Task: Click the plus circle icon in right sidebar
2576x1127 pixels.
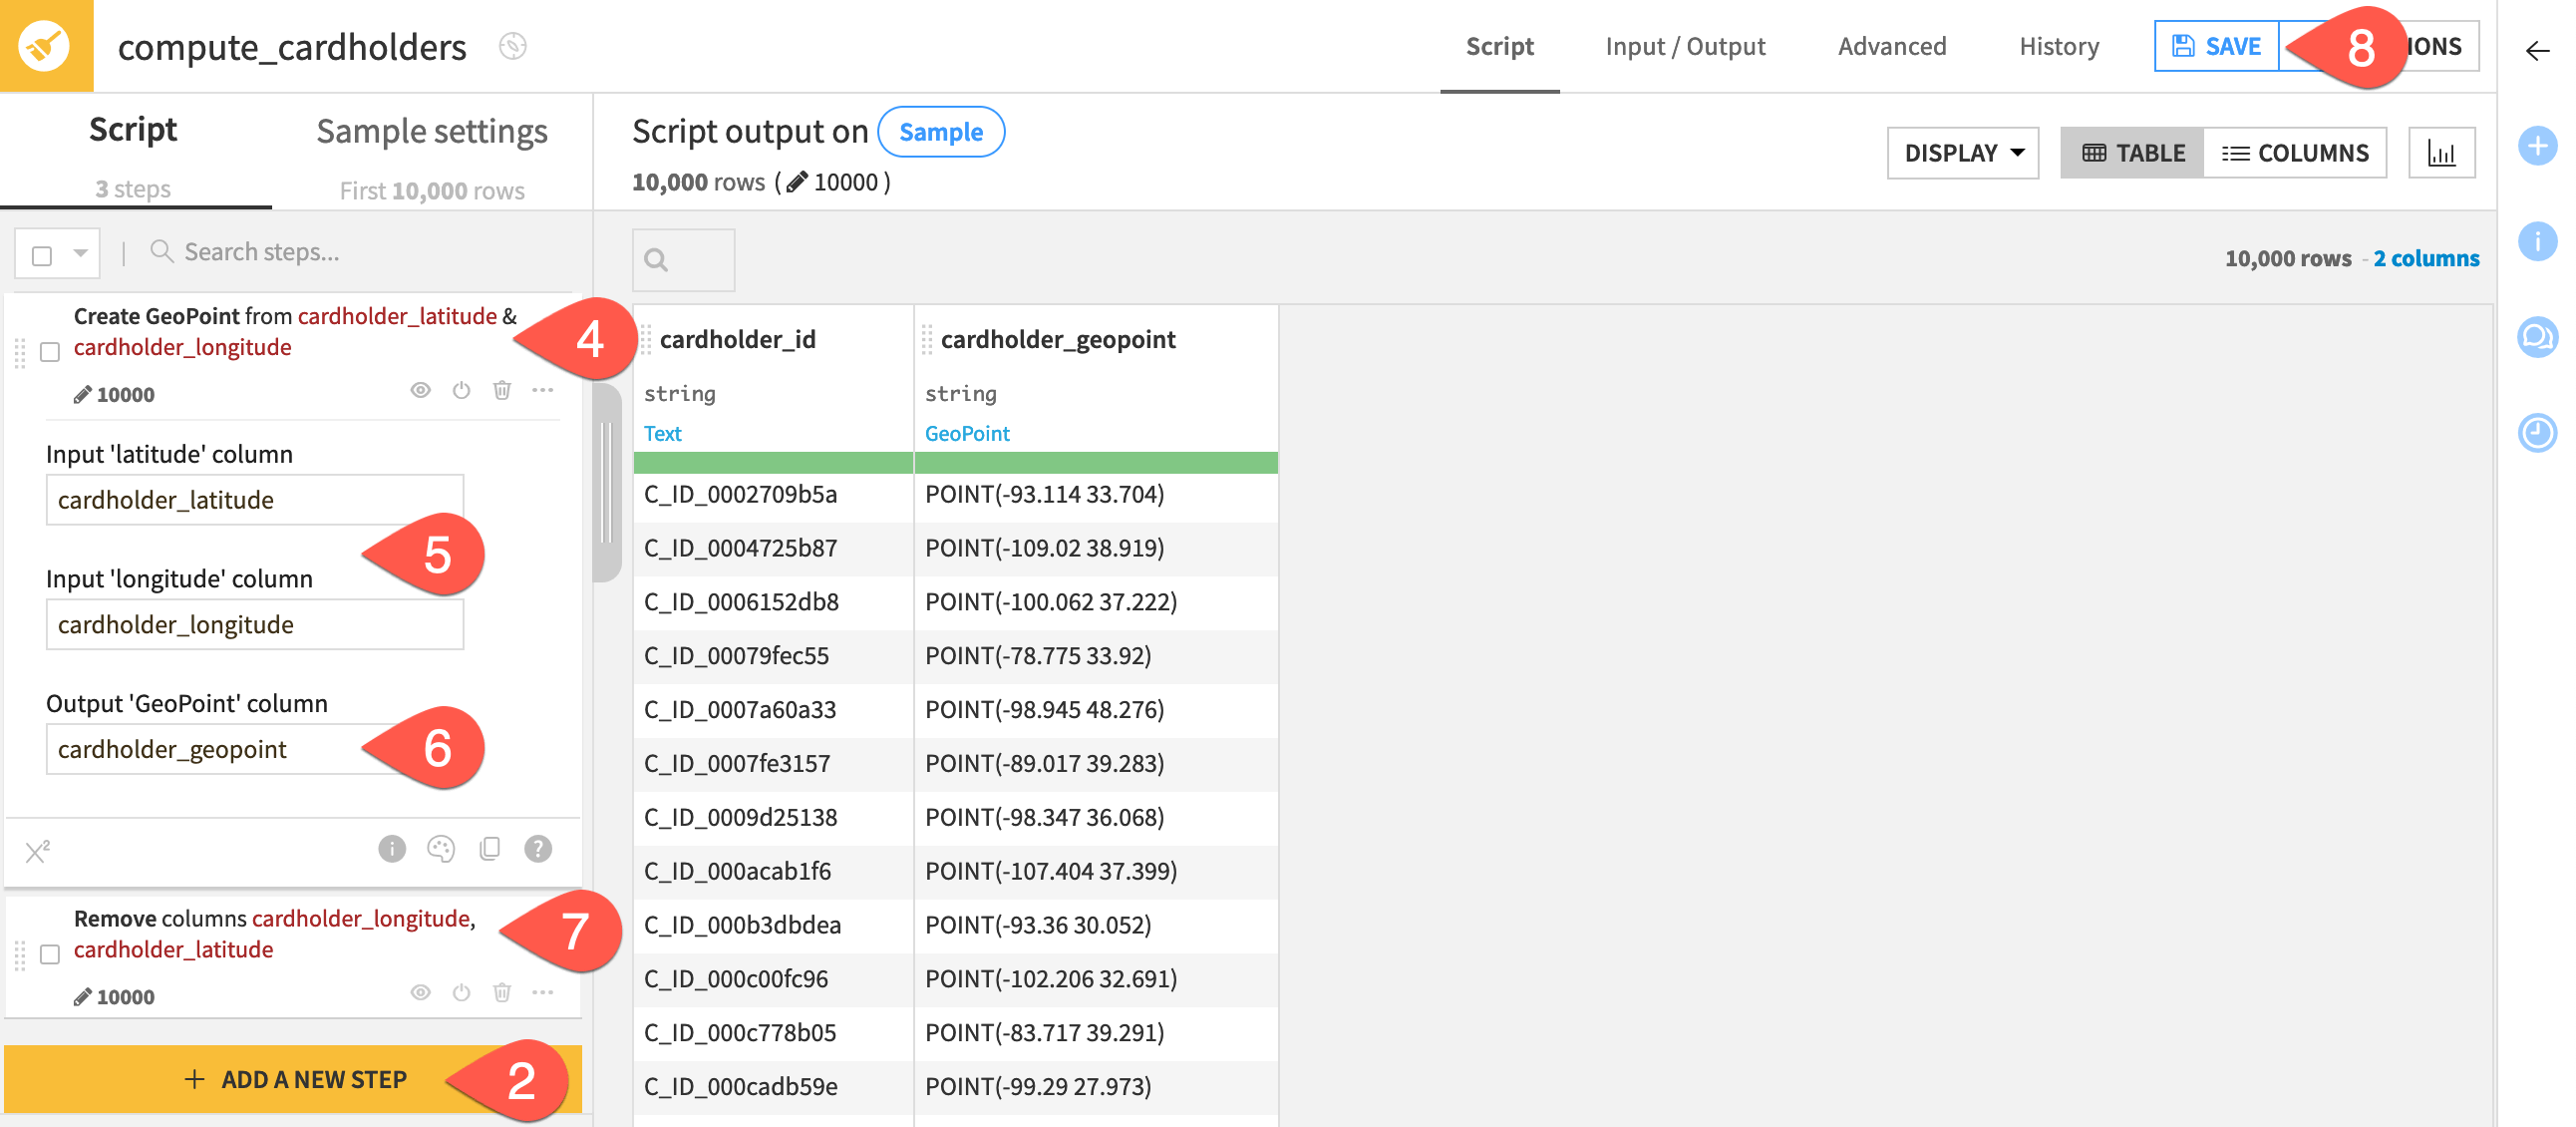Action: tap(2537, 146)
